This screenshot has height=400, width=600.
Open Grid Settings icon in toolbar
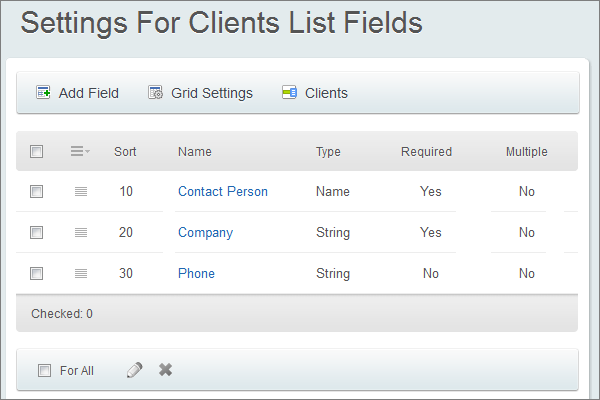(155, 93)
